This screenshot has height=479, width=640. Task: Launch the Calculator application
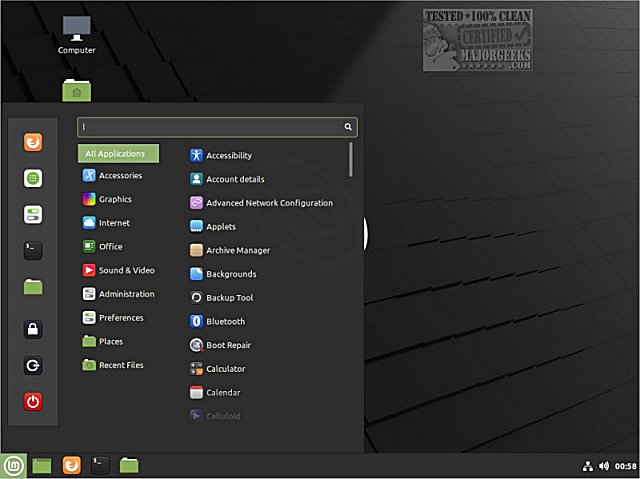[x=218, y=369]
